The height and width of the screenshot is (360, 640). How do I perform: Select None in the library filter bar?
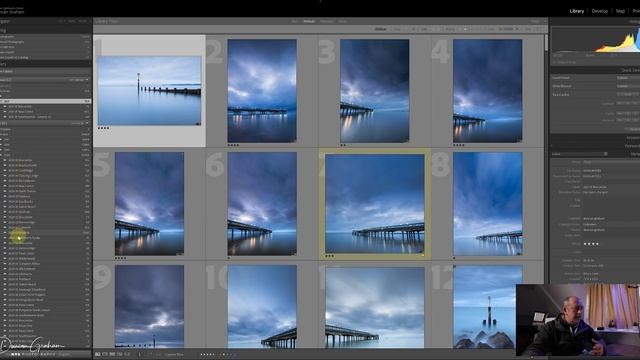tap(342, 21)
